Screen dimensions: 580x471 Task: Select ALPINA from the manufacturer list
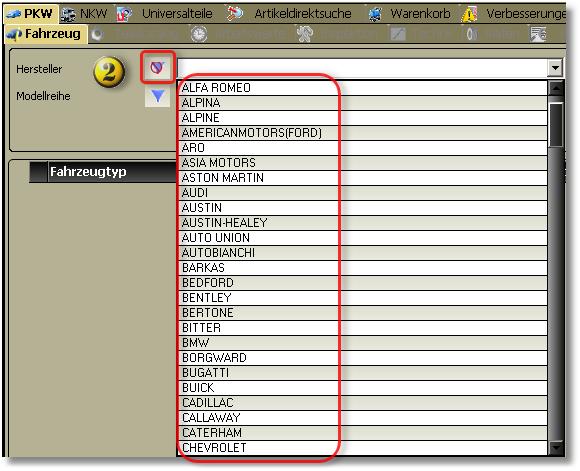[x=362, y=103]
